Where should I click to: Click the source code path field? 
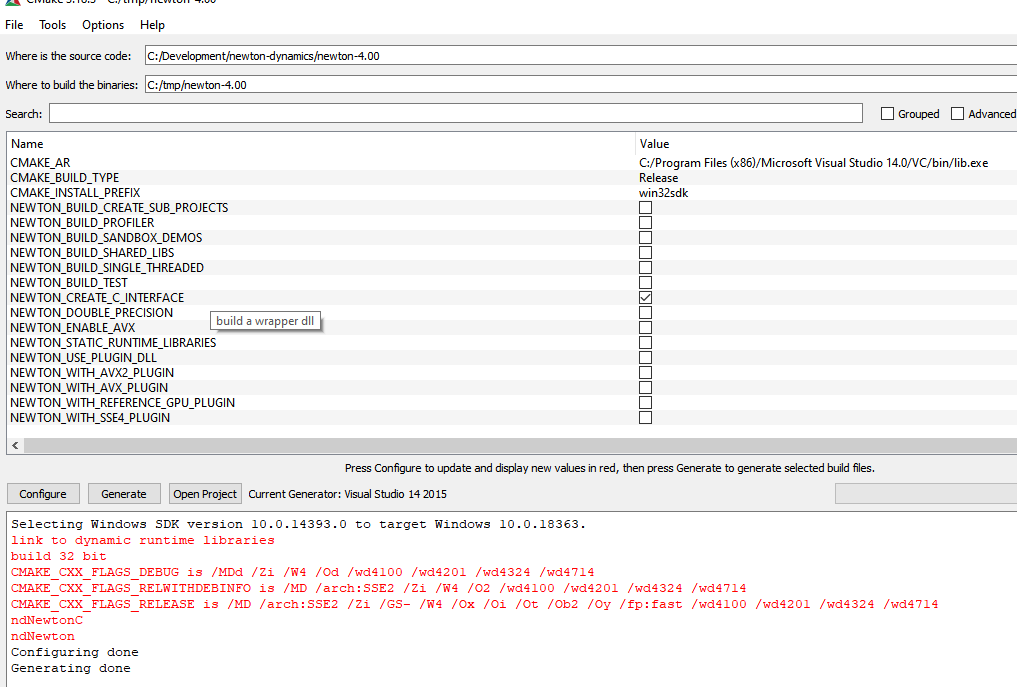580,56
